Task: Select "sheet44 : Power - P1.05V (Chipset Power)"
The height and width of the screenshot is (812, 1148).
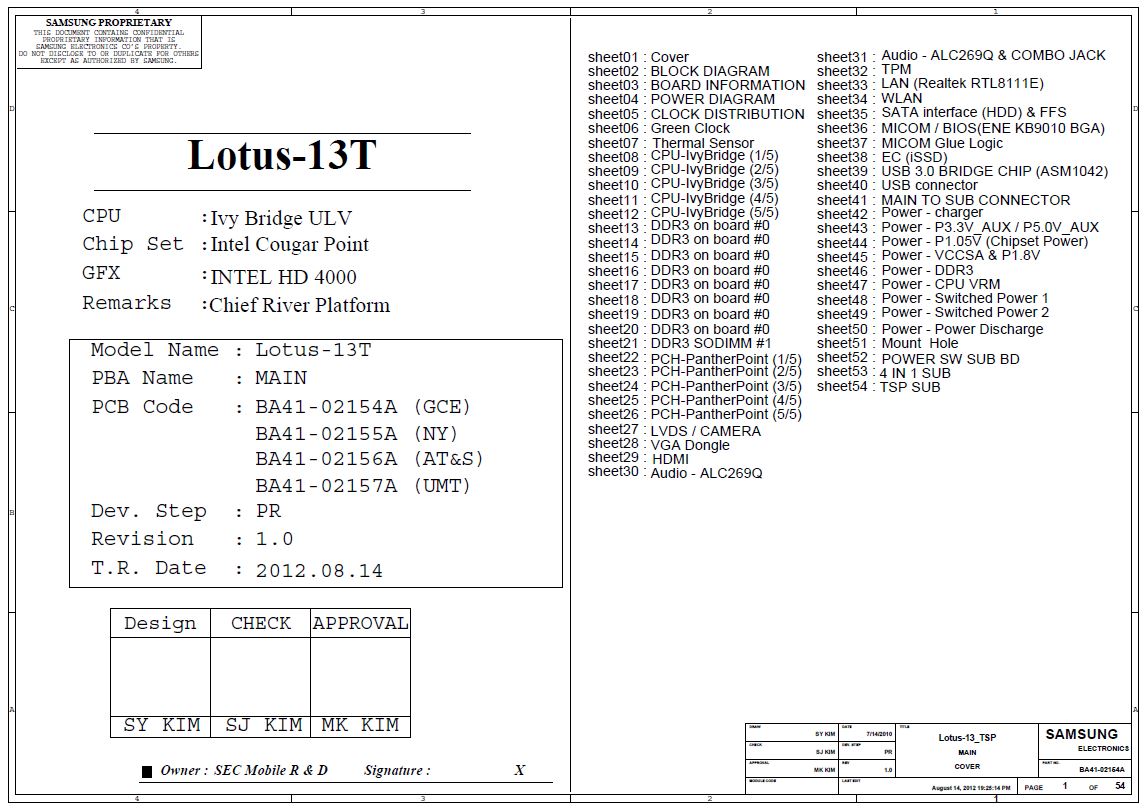Action: coord(953,242)
